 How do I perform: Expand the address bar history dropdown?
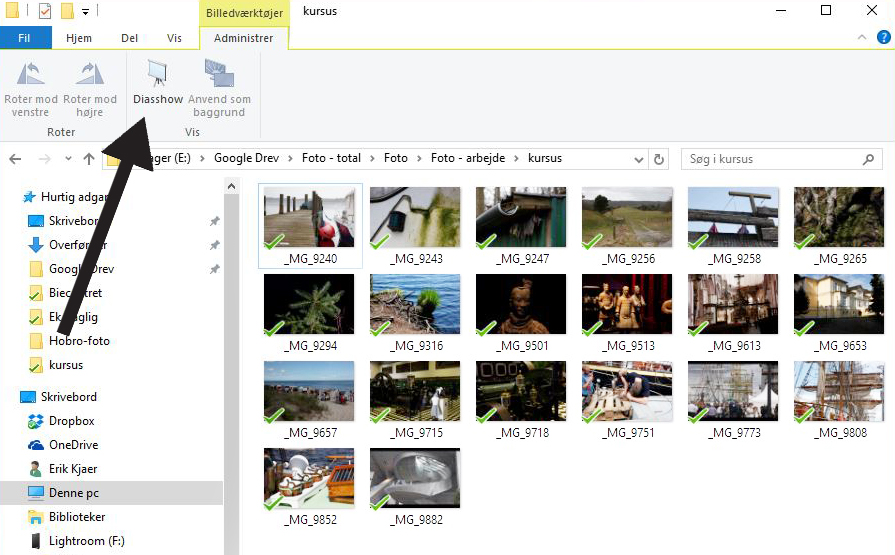coord(639,159)
